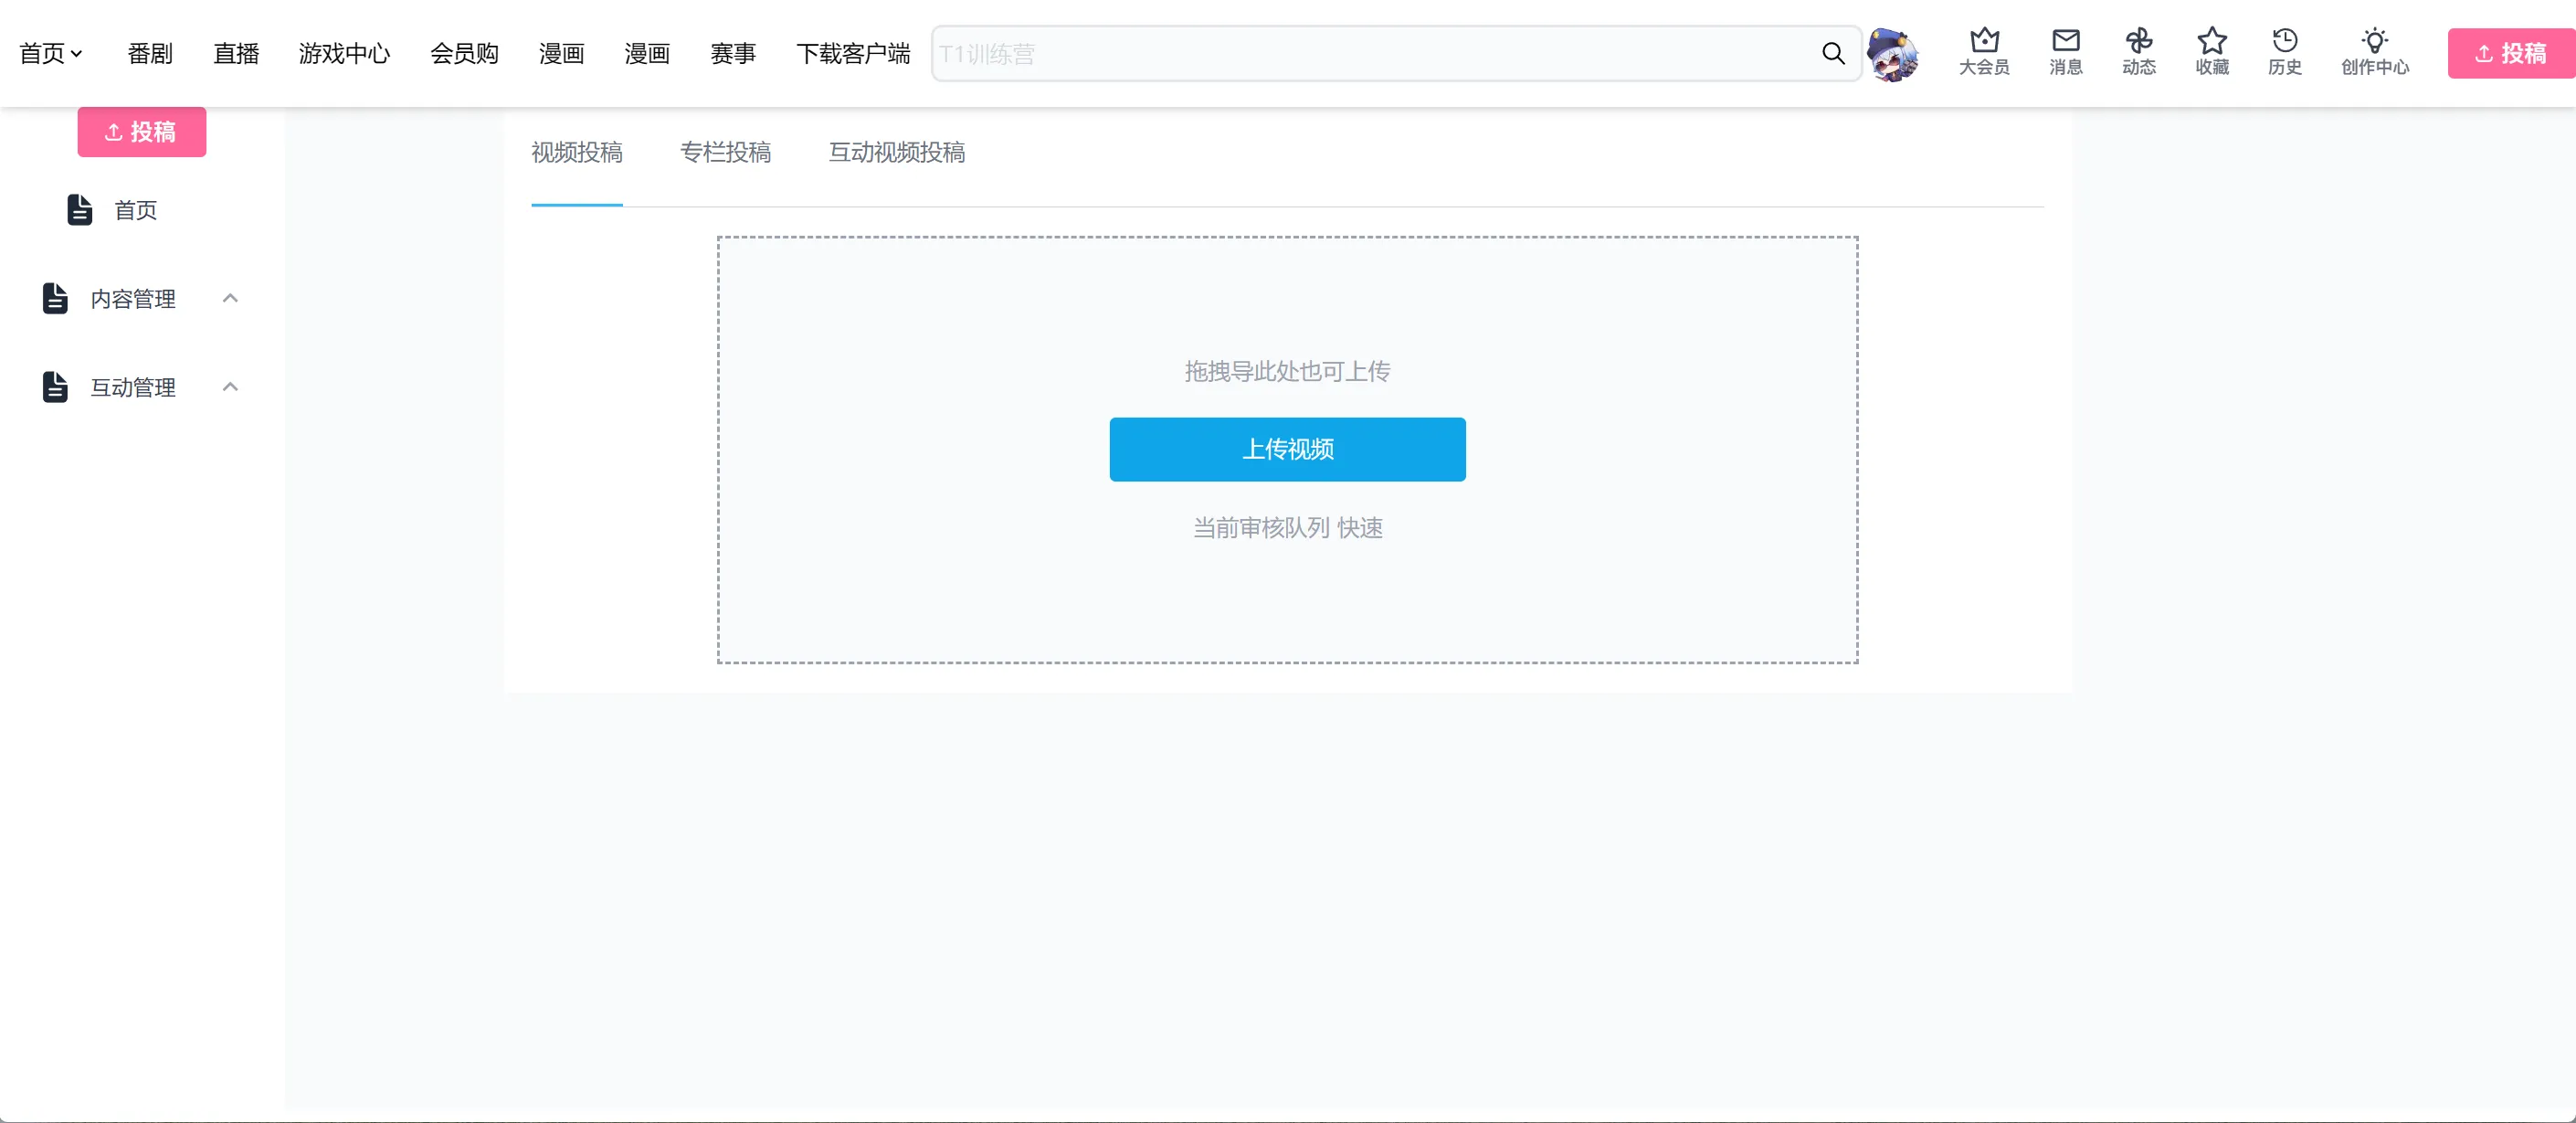Open the 动态 pinwheel icon

pyautogui.click(x=2139, y=40)
